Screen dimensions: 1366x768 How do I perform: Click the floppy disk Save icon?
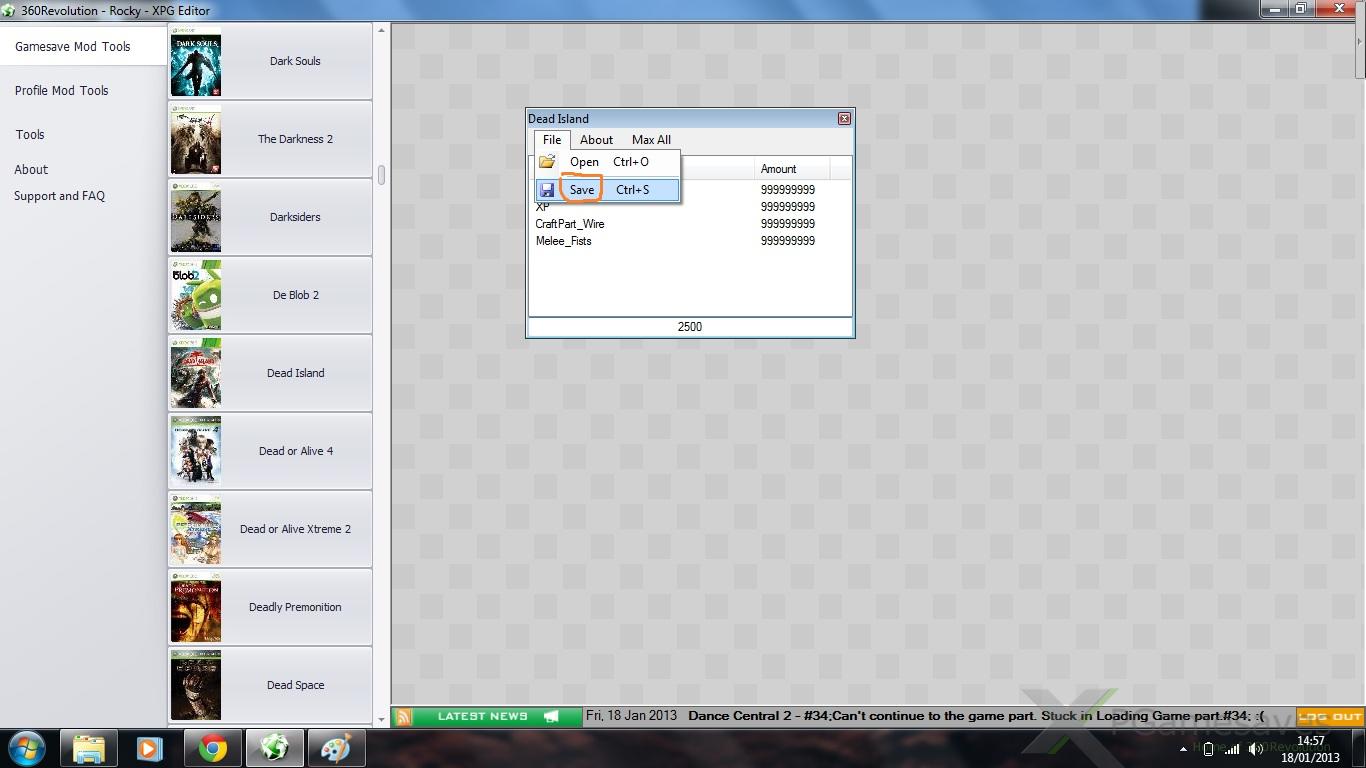547,190
